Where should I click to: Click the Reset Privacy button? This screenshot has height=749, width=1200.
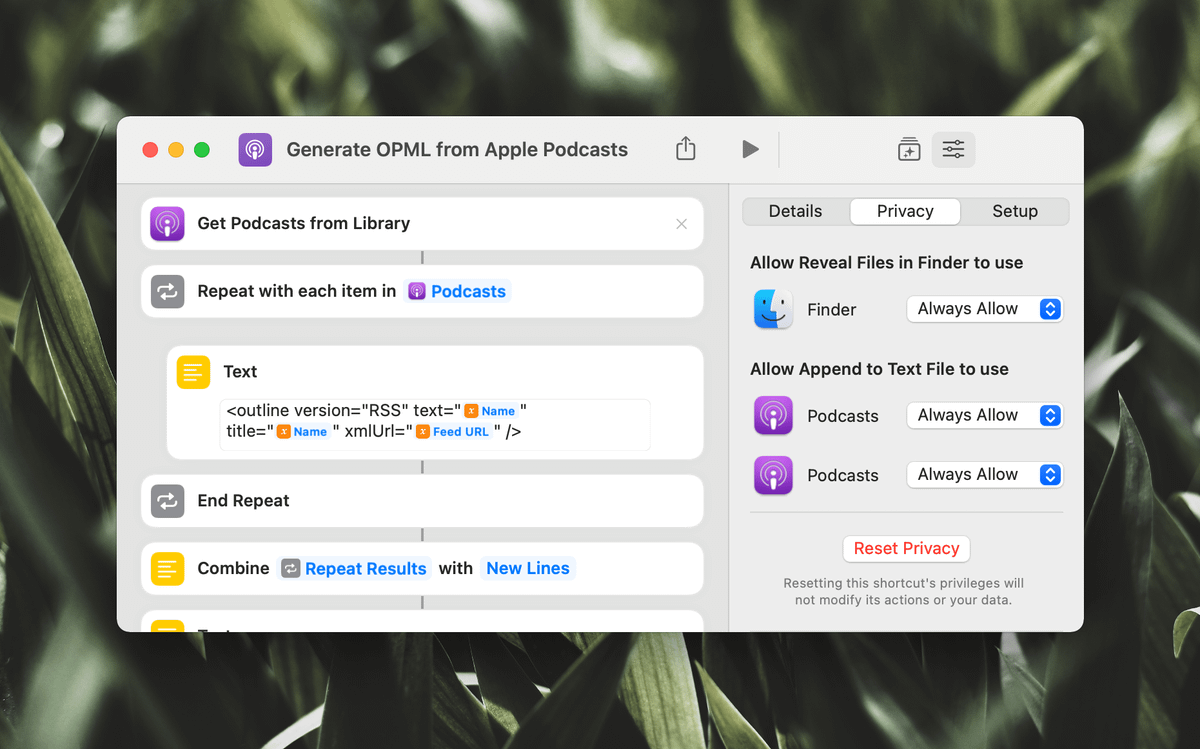[906, 548]
